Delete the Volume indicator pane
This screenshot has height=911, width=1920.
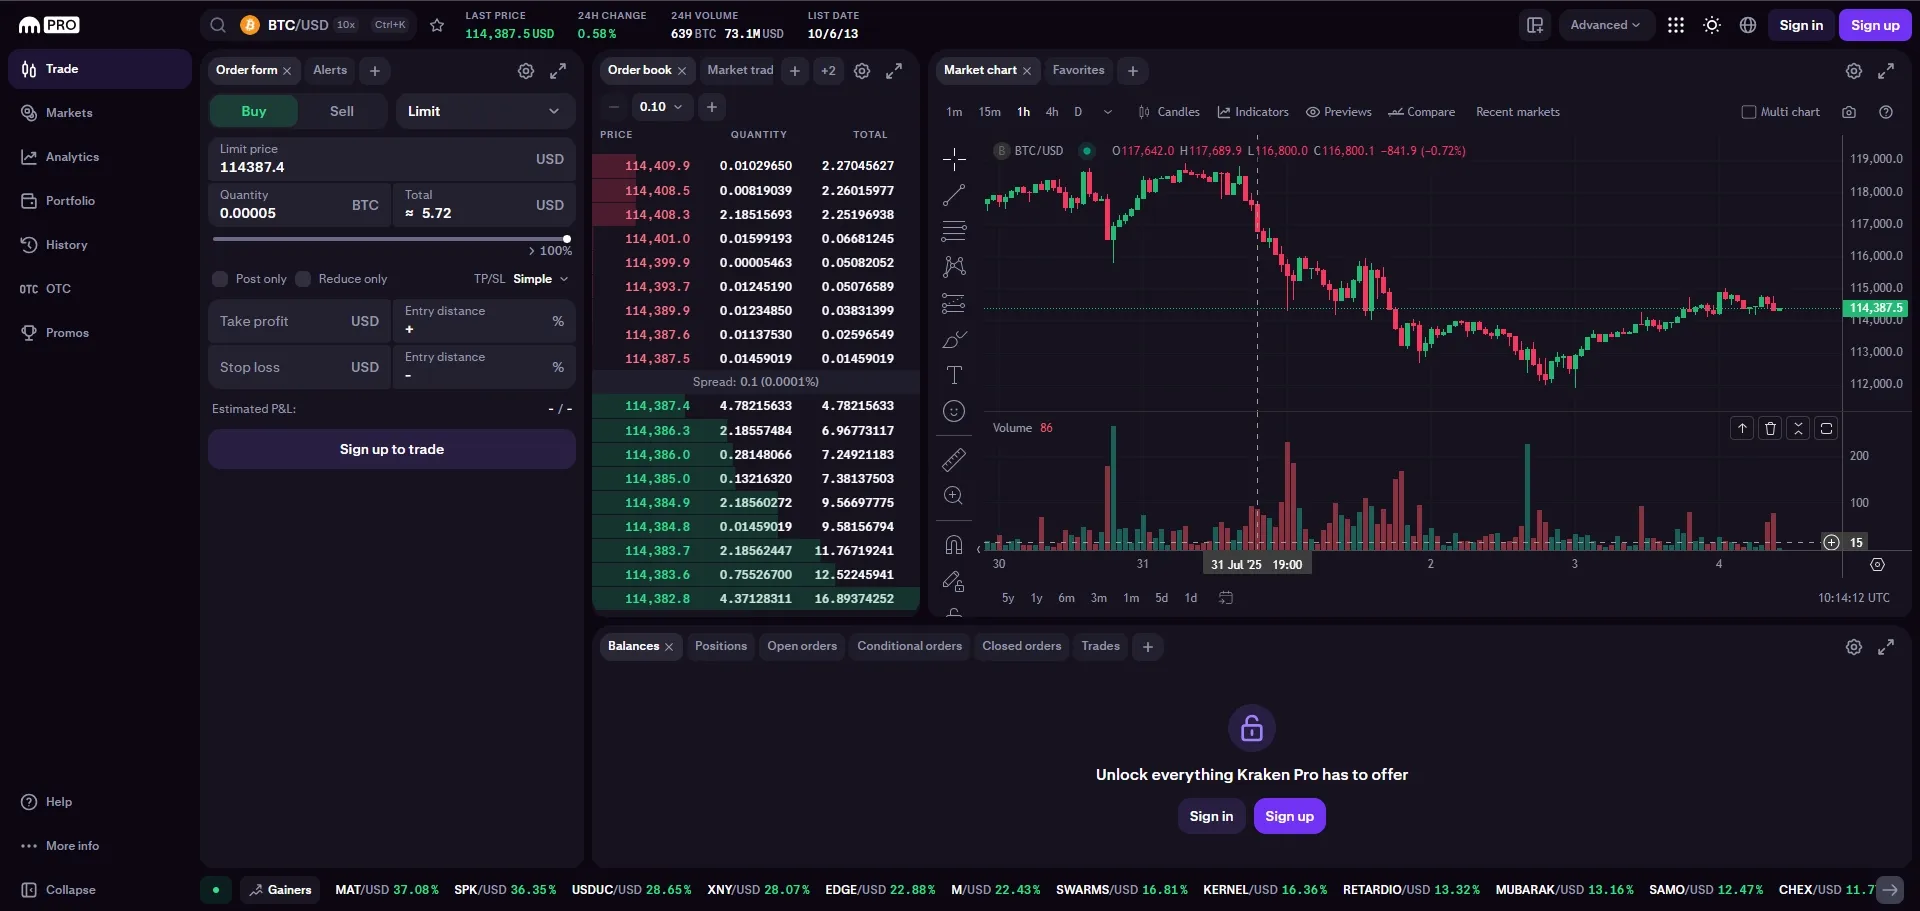[1770, 428]
